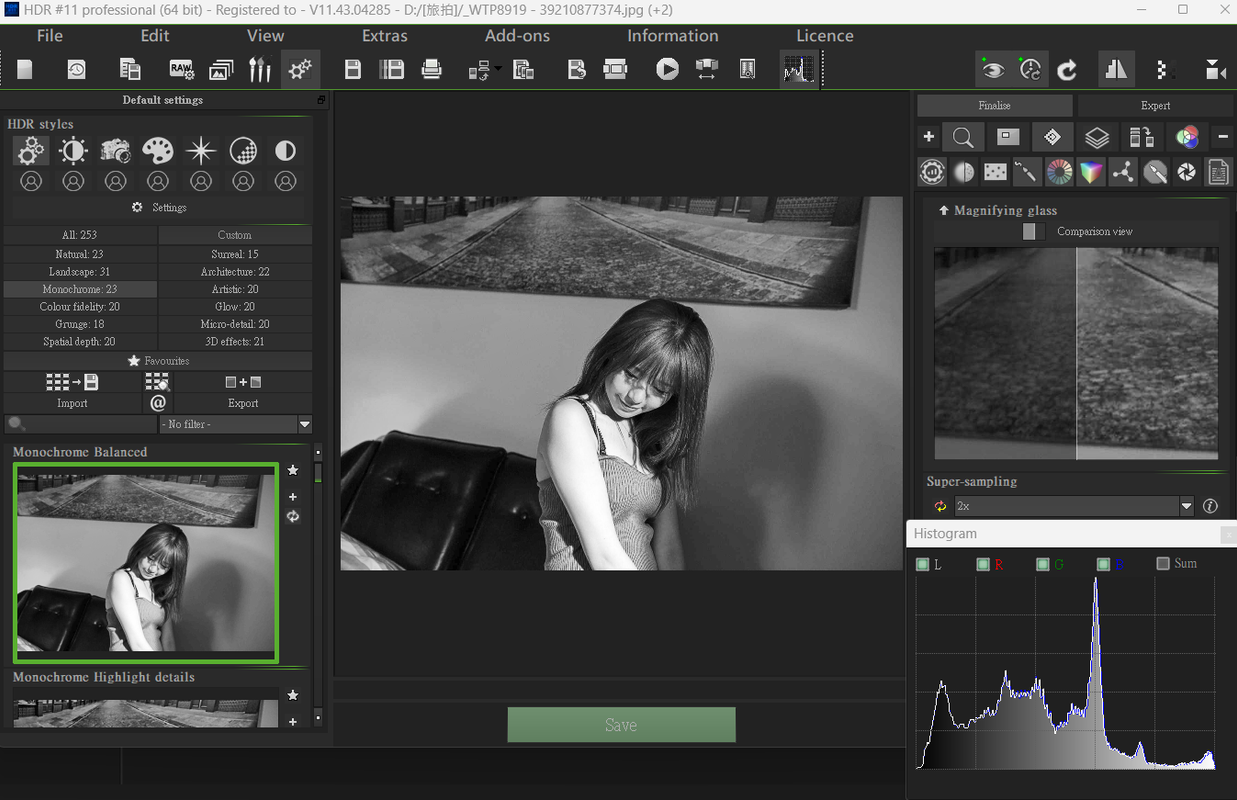Click the three paintbrushes toolbar icon
This screenshot has height=800, width=1237.
click(260, 69)
